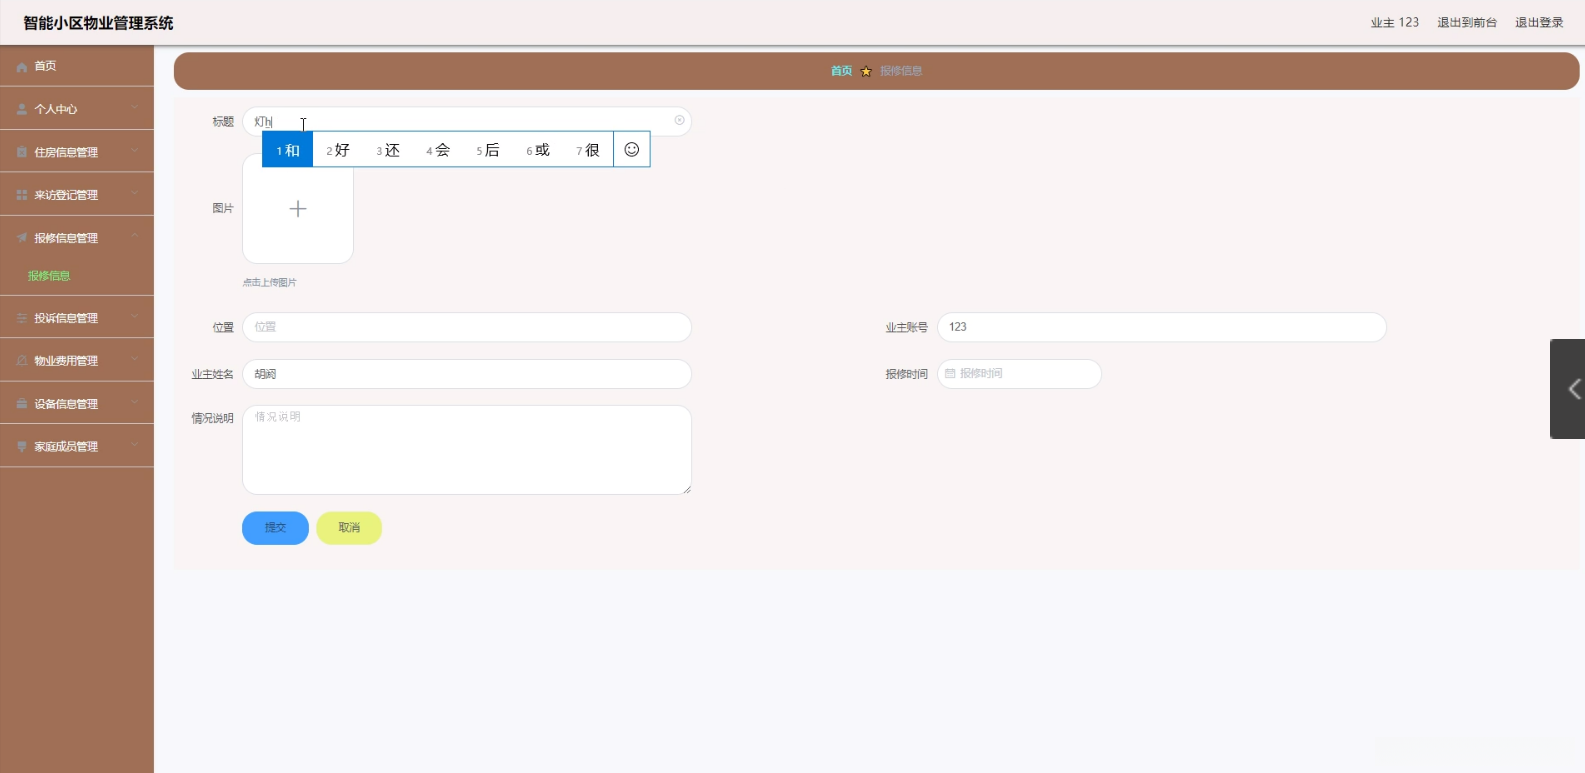1585x773 pixels.
Task: Select IME candidate 2 好
Action: tap(338, 150)
